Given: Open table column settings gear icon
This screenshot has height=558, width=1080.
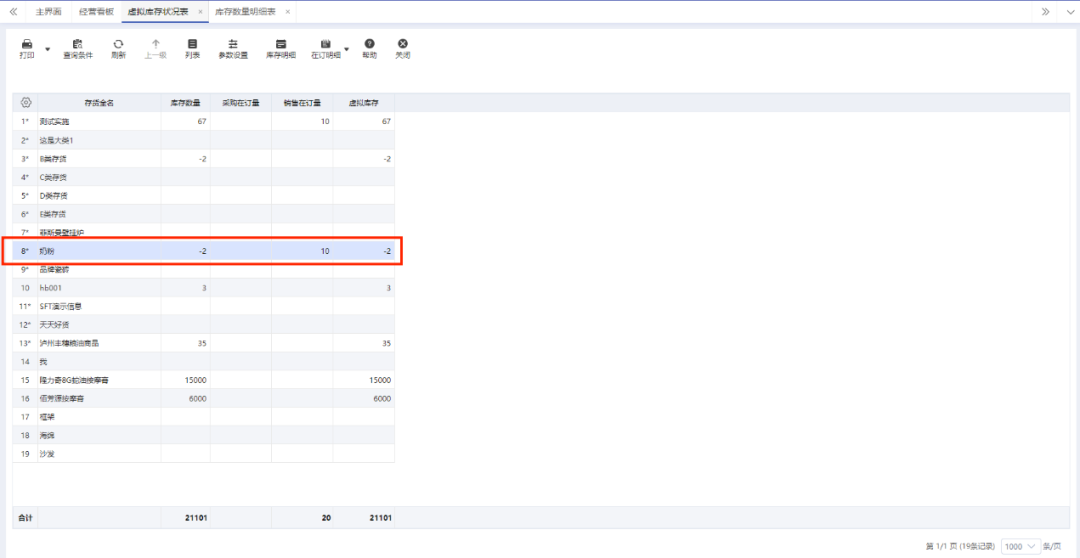Looking at the screenshot, I should pos(25,102).
